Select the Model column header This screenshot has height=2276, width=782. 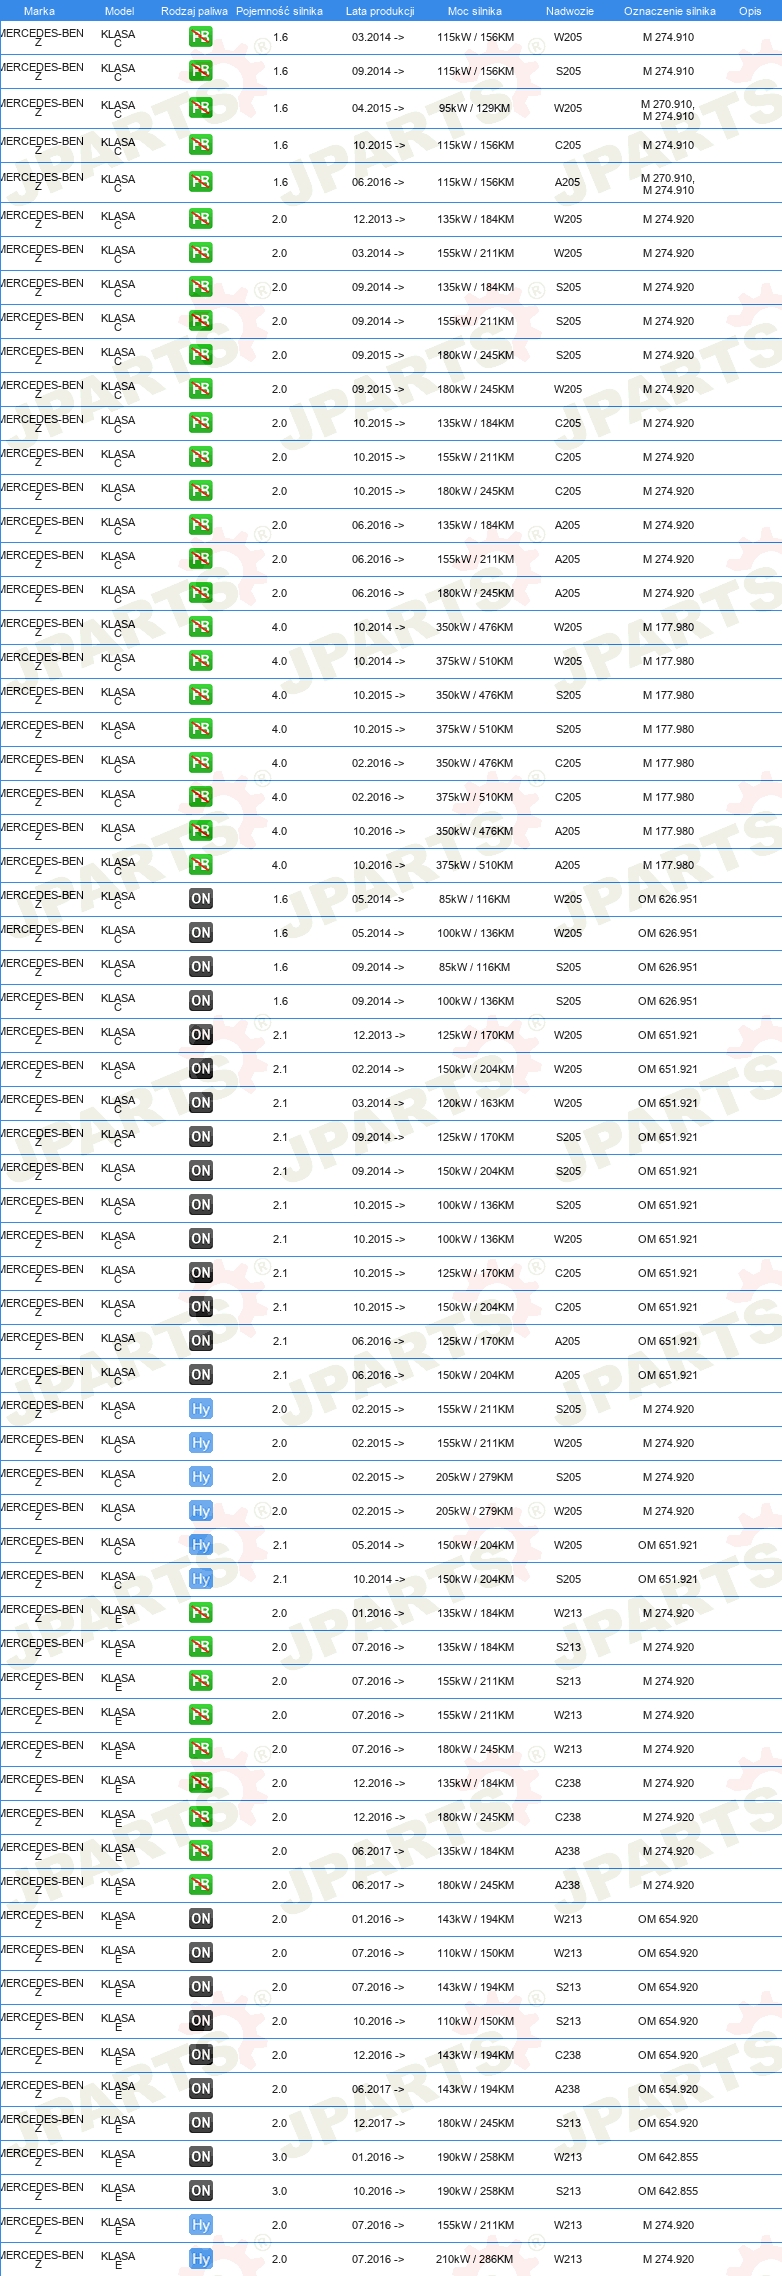(x=119, y=11)
